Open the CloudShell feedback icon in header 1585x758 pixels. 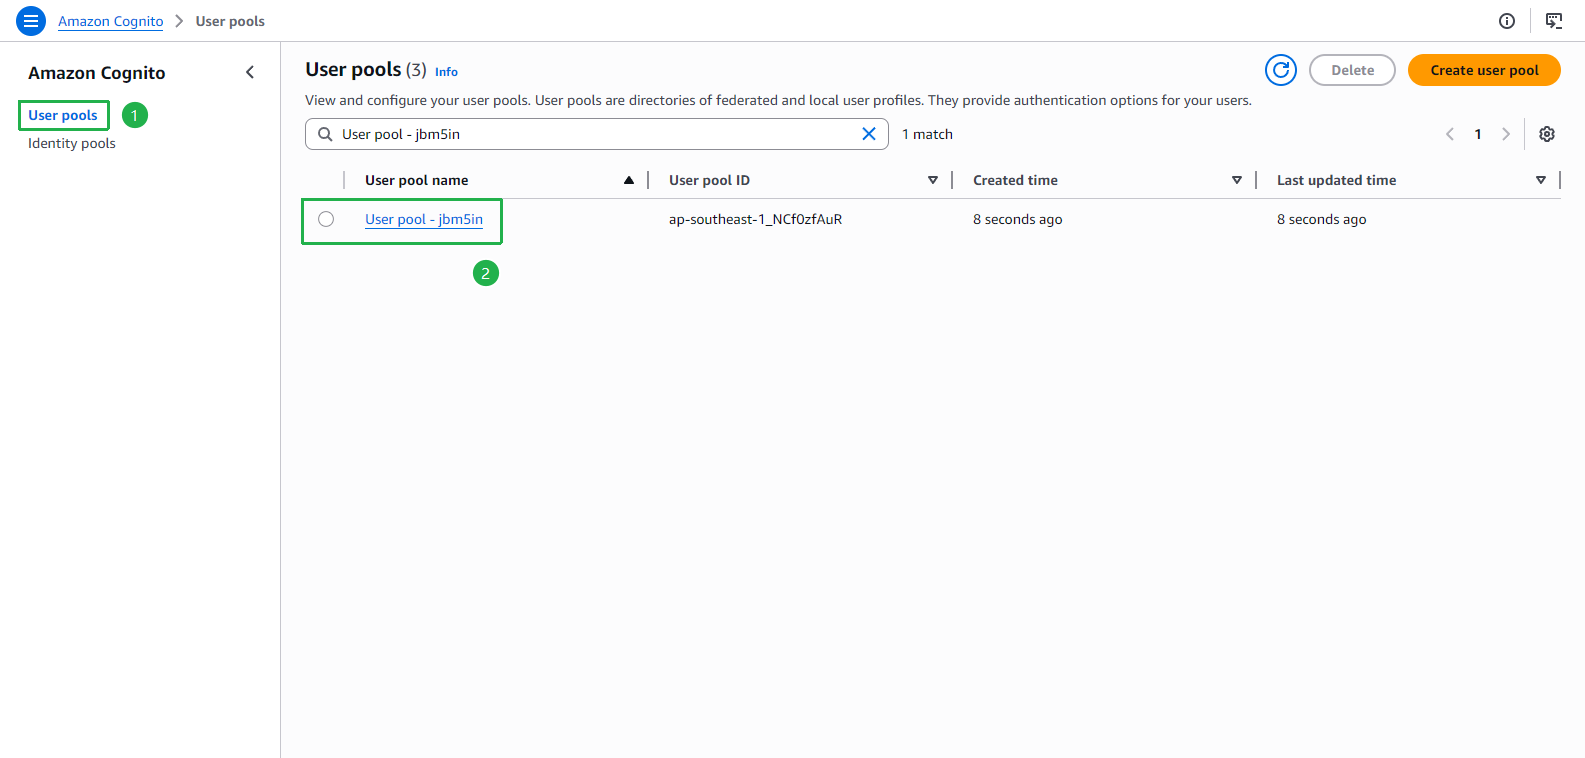click(x=1554, y=21)
